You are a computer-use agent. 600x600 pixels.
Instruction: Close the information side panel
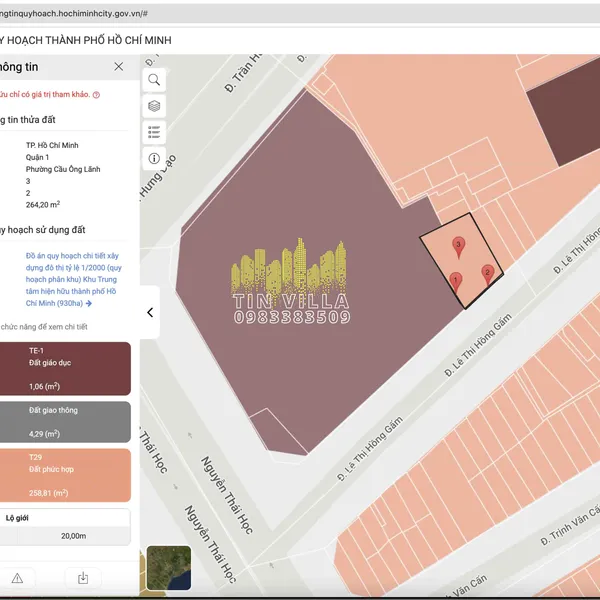119,66
